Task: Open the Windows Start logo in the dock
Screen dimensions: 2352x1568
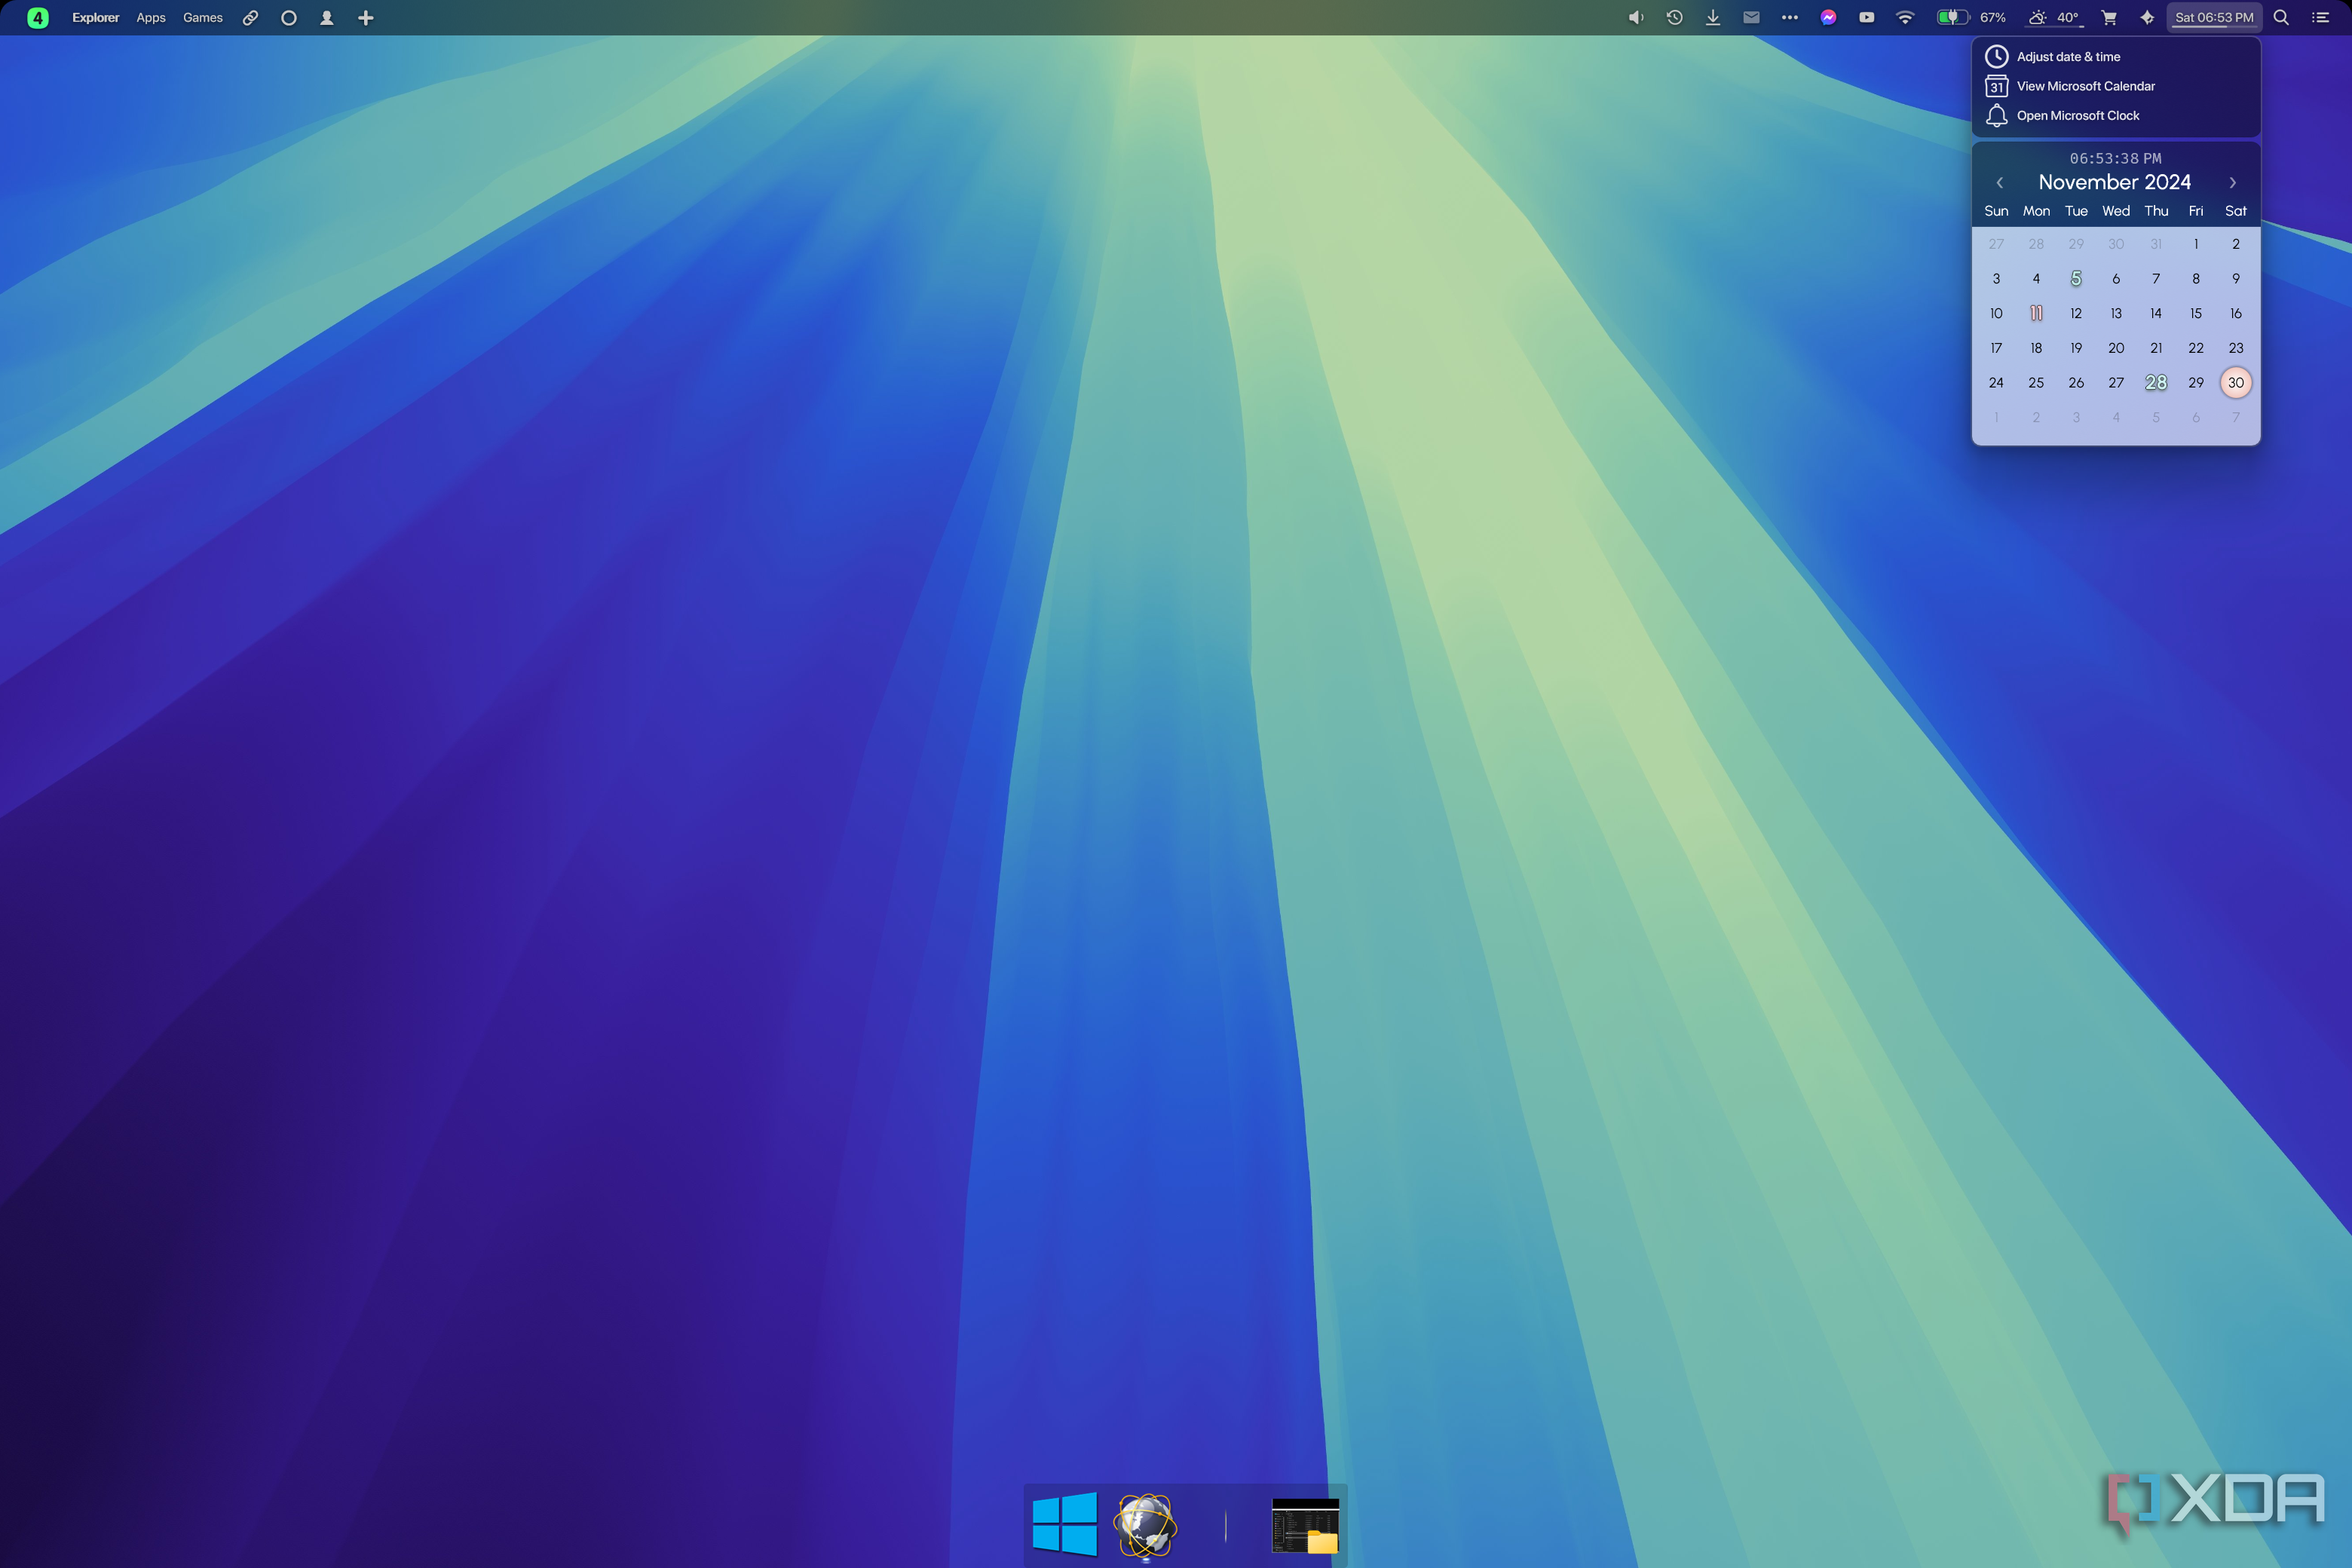Action: click(1064, 1524)
